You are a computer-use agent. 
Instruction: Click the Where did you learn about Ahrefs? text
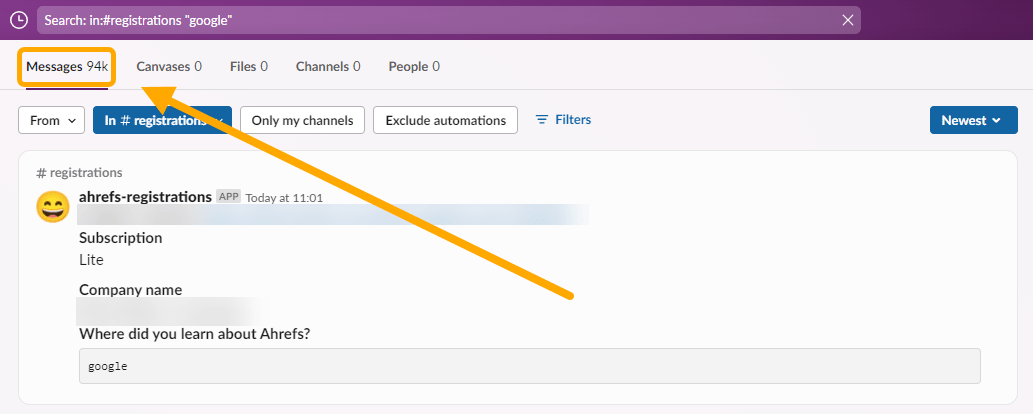[x=194, y=334]
